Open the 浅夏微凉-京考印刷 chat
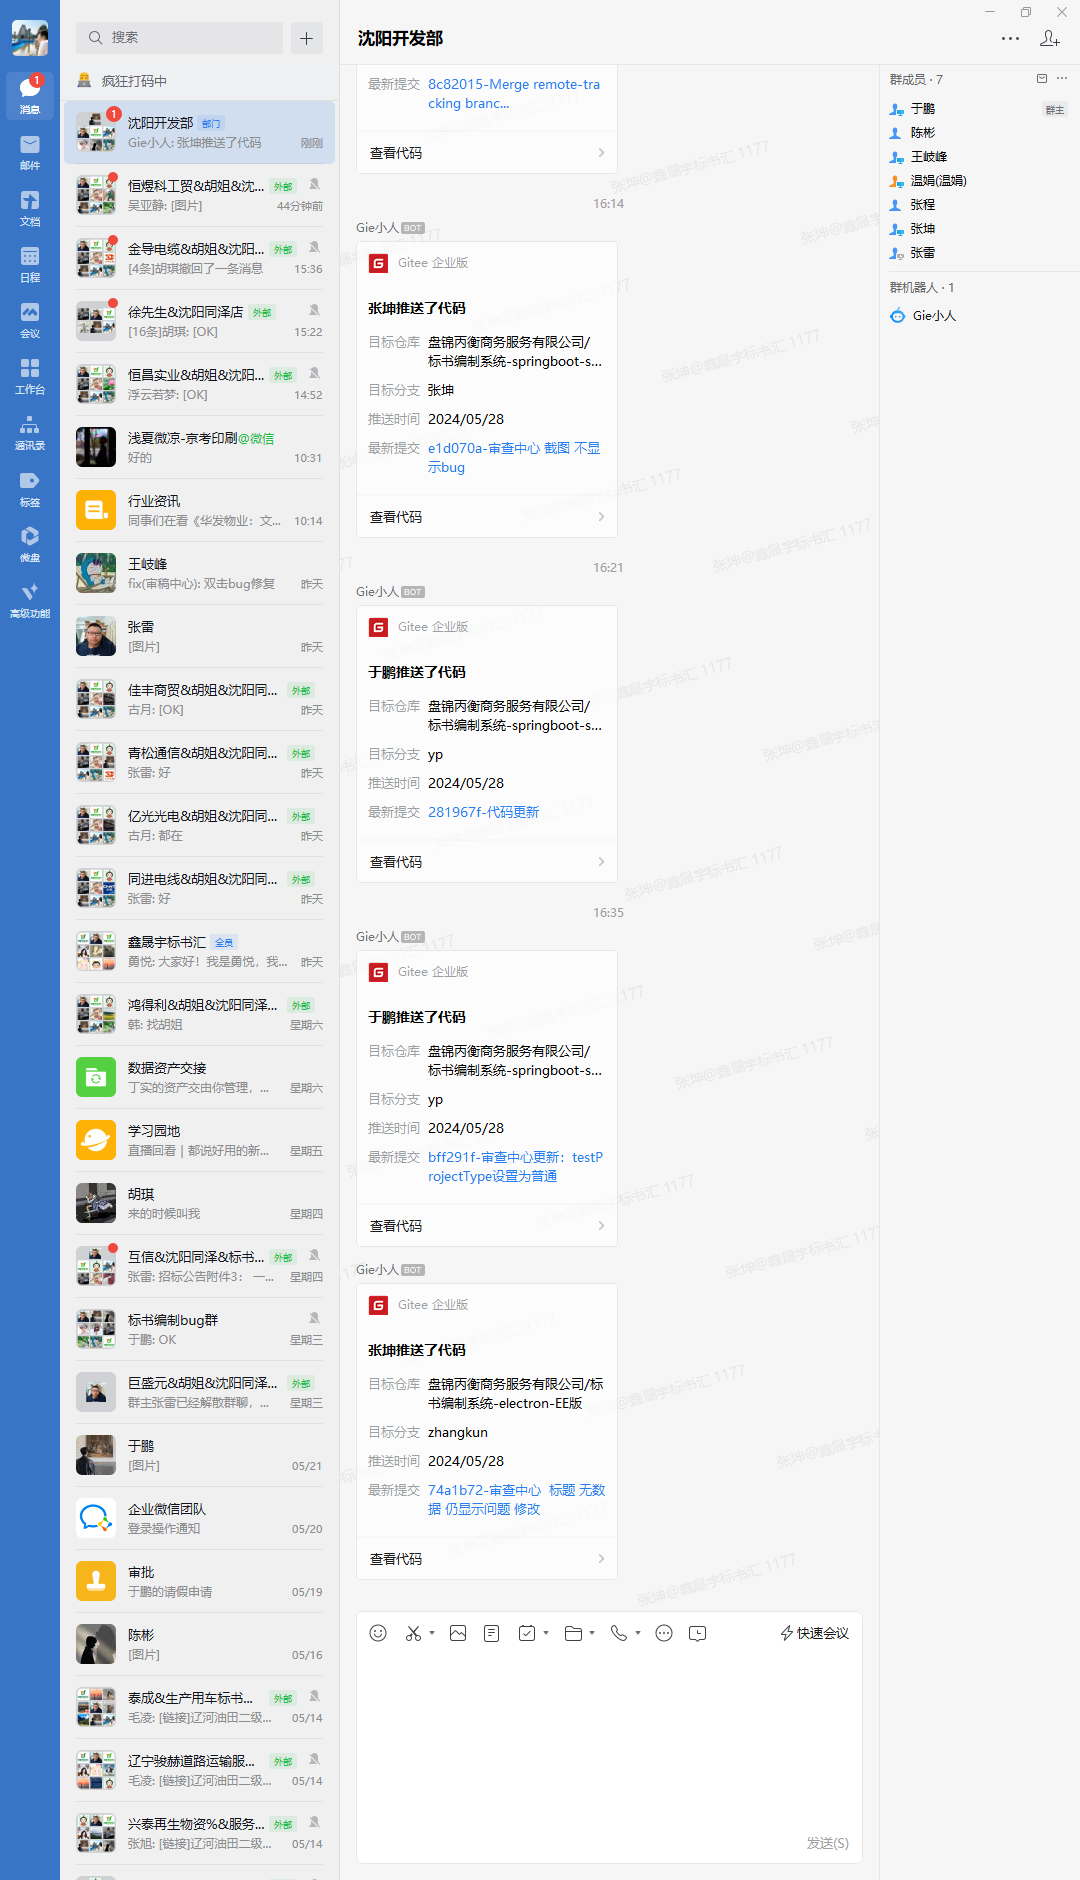 (200, 447)
